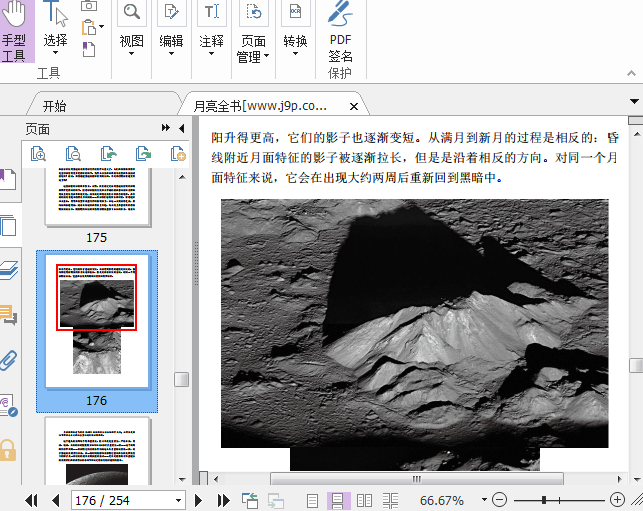The height and width of the screenshot is (511, 643).
Task: Open the layers panel in the sidebar
Action: coord(9,270)
